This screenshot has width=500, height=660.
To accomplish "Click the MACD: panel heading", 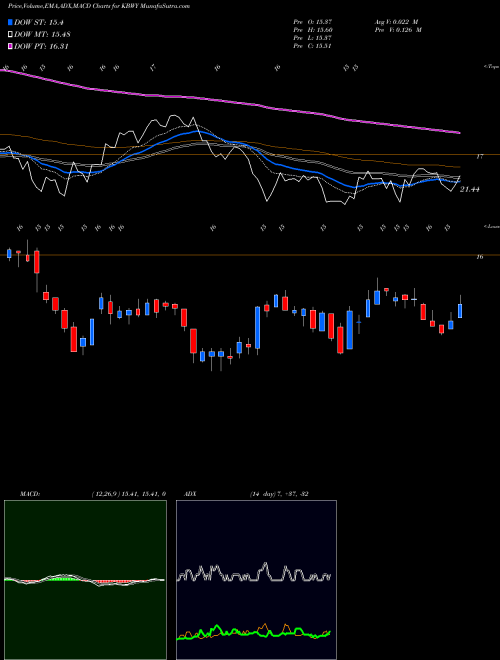I will click(30, 494).
